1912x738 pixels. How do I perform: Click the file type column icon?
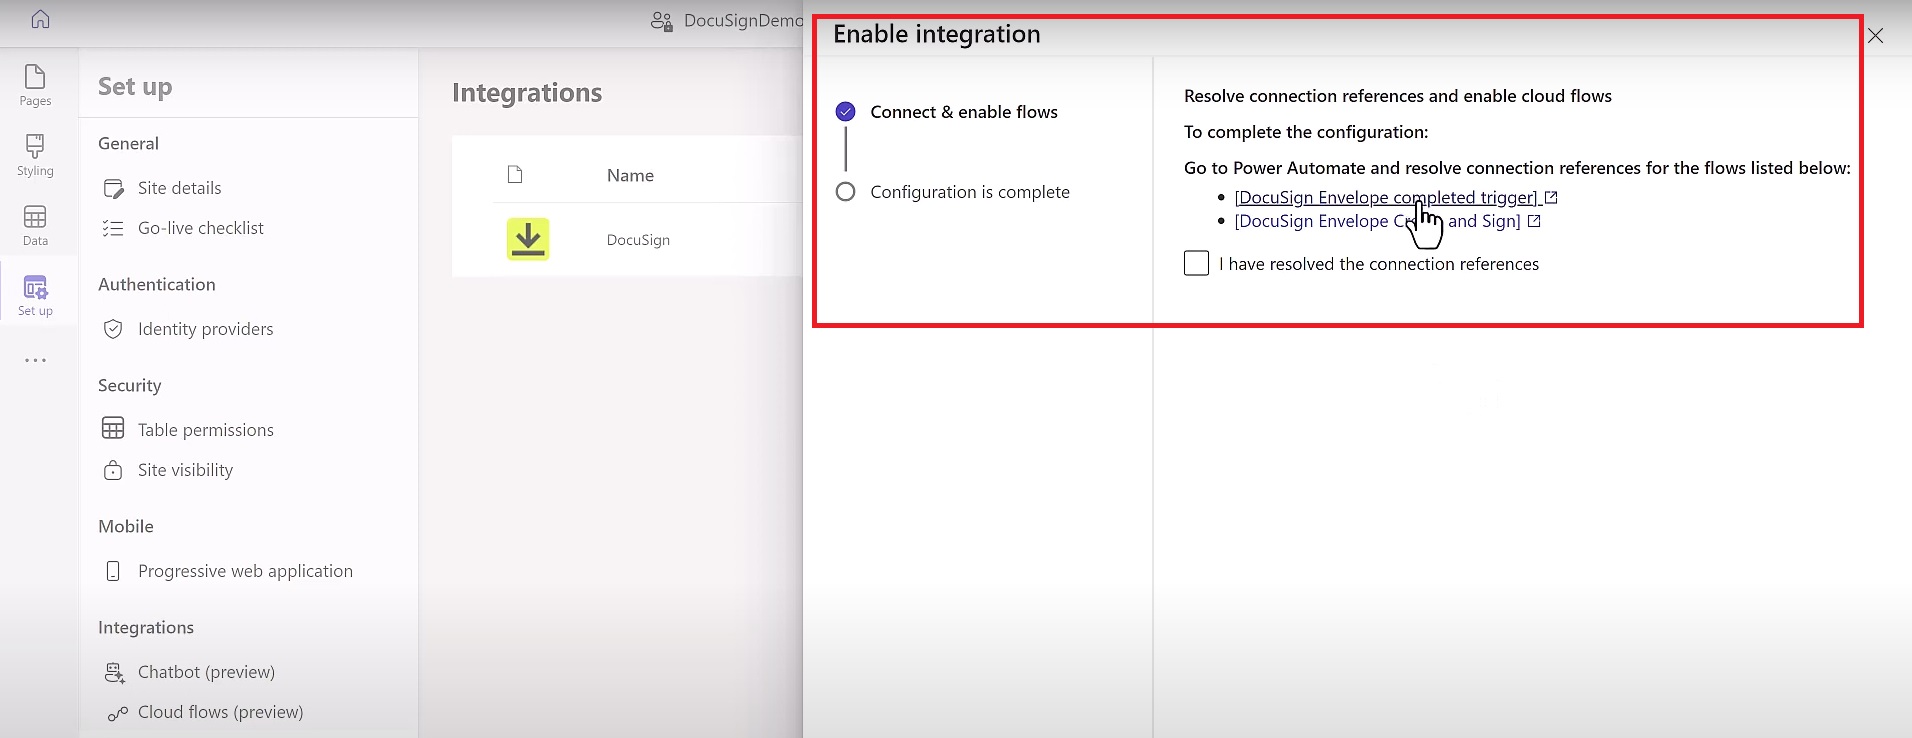click(x=515, y=175)
